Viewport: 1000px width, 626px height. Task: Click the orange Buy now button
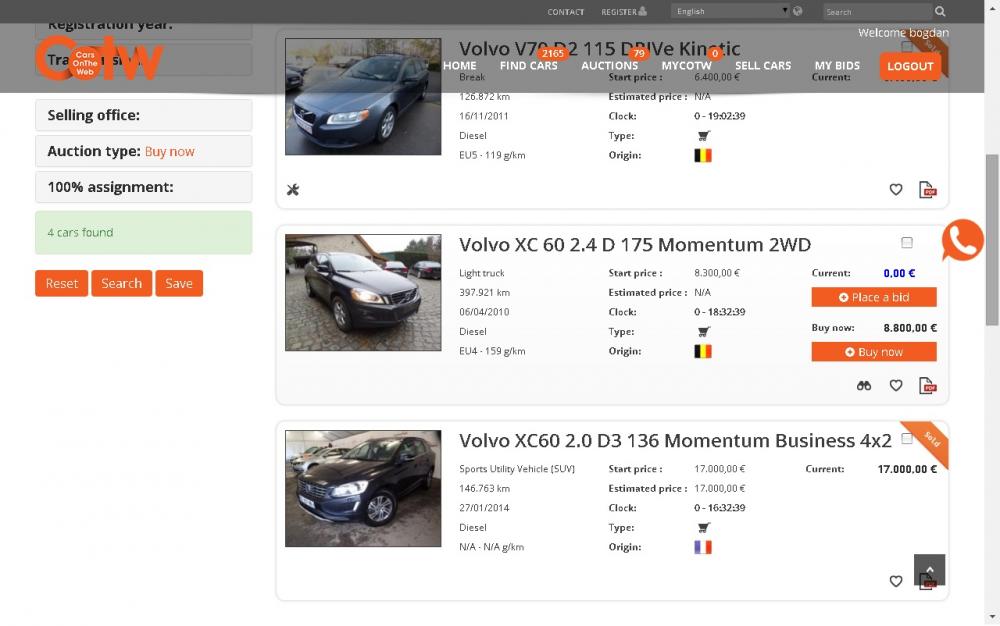874,352
